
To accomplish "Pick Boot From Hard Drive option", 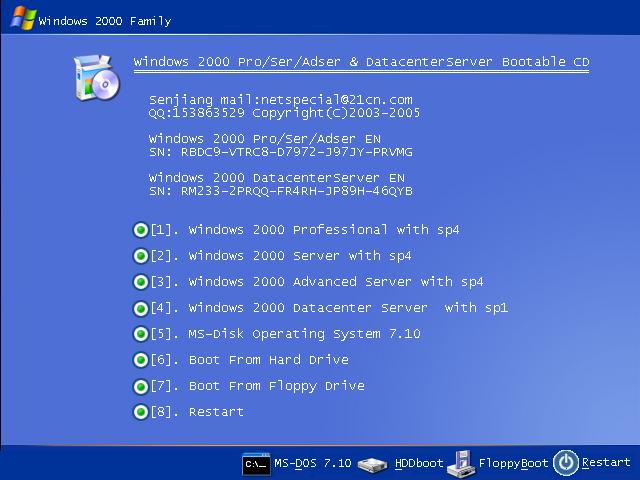I will pyautogui.click(x=249, y=360).
